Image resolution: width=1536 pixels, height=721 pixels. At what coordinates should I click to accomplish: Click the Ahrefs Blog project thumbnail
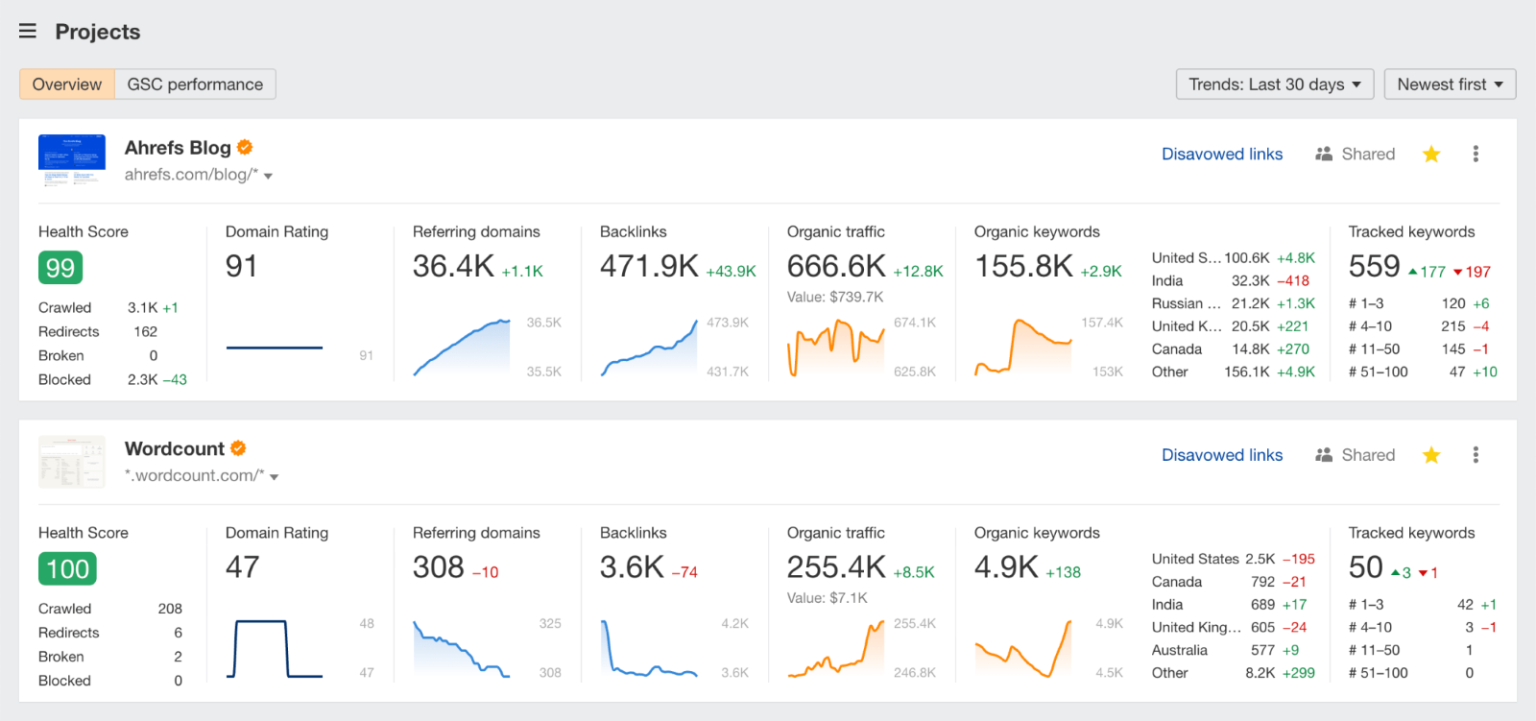[x=71, y=159]
